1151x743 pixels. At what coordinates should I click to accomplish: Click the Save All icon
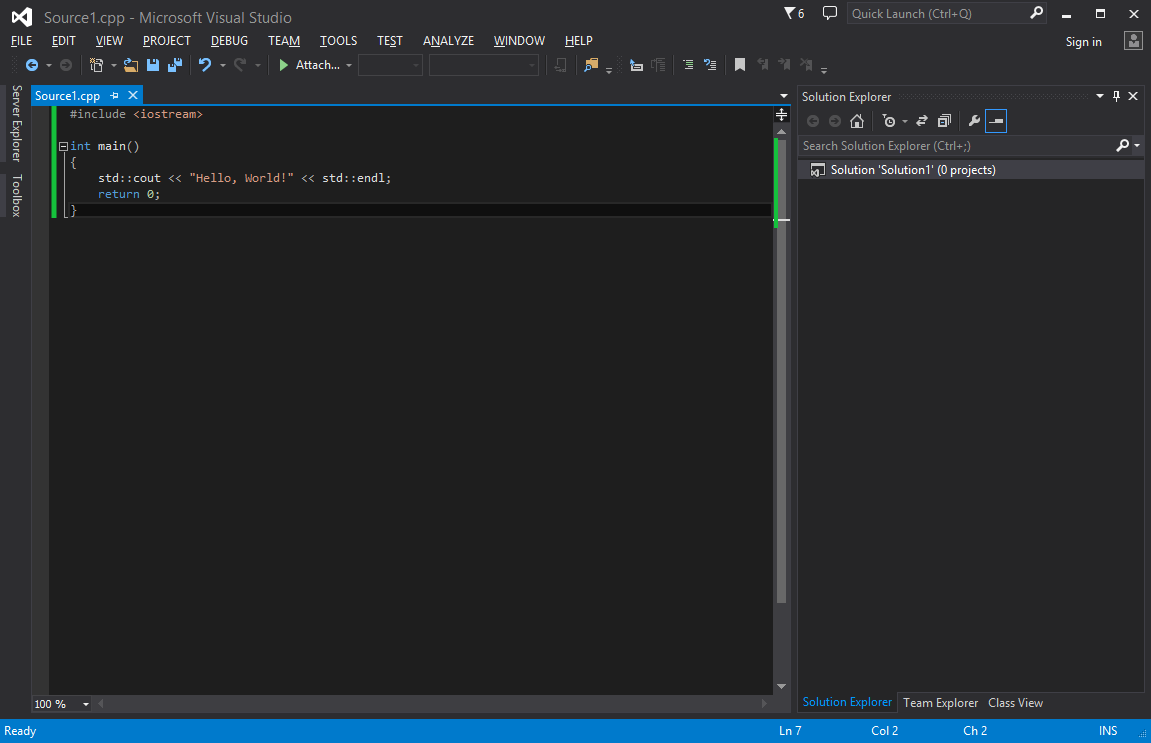click(175, 65)
